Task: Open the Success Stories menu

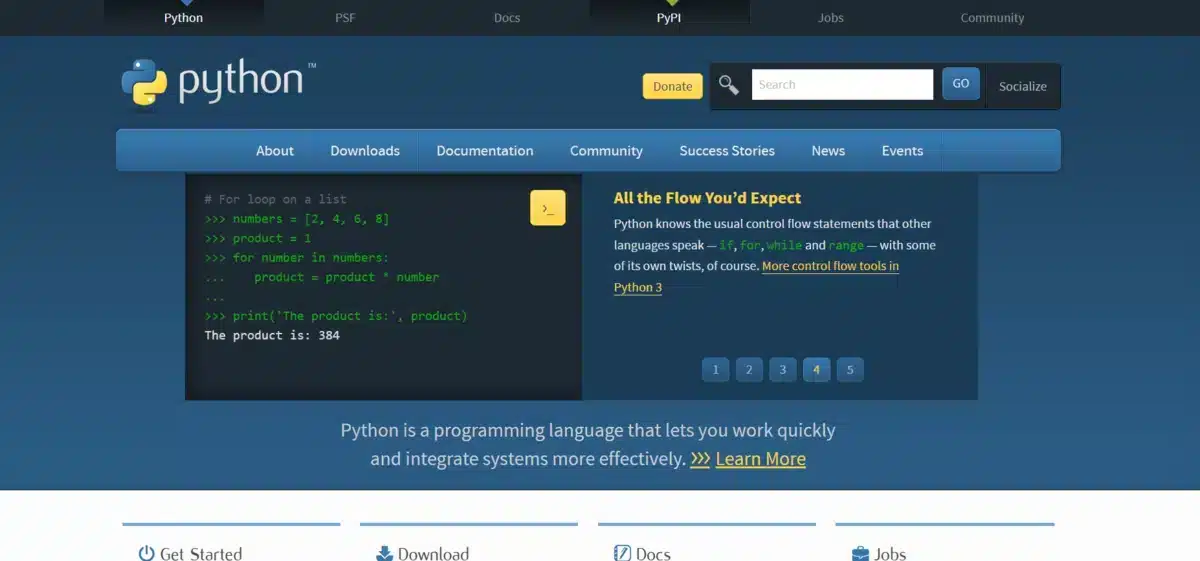Action: point(727,151)
